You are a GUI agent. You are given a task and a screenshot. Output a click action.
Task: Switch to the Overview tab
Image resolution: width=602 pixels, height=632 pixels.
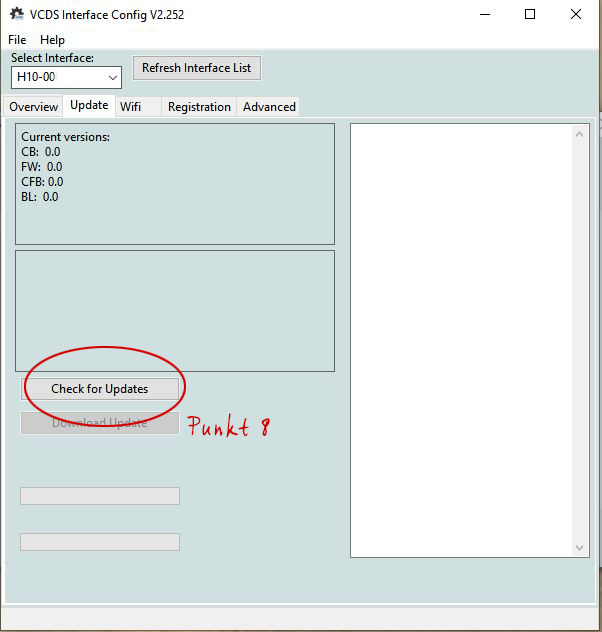pos(33,107)
